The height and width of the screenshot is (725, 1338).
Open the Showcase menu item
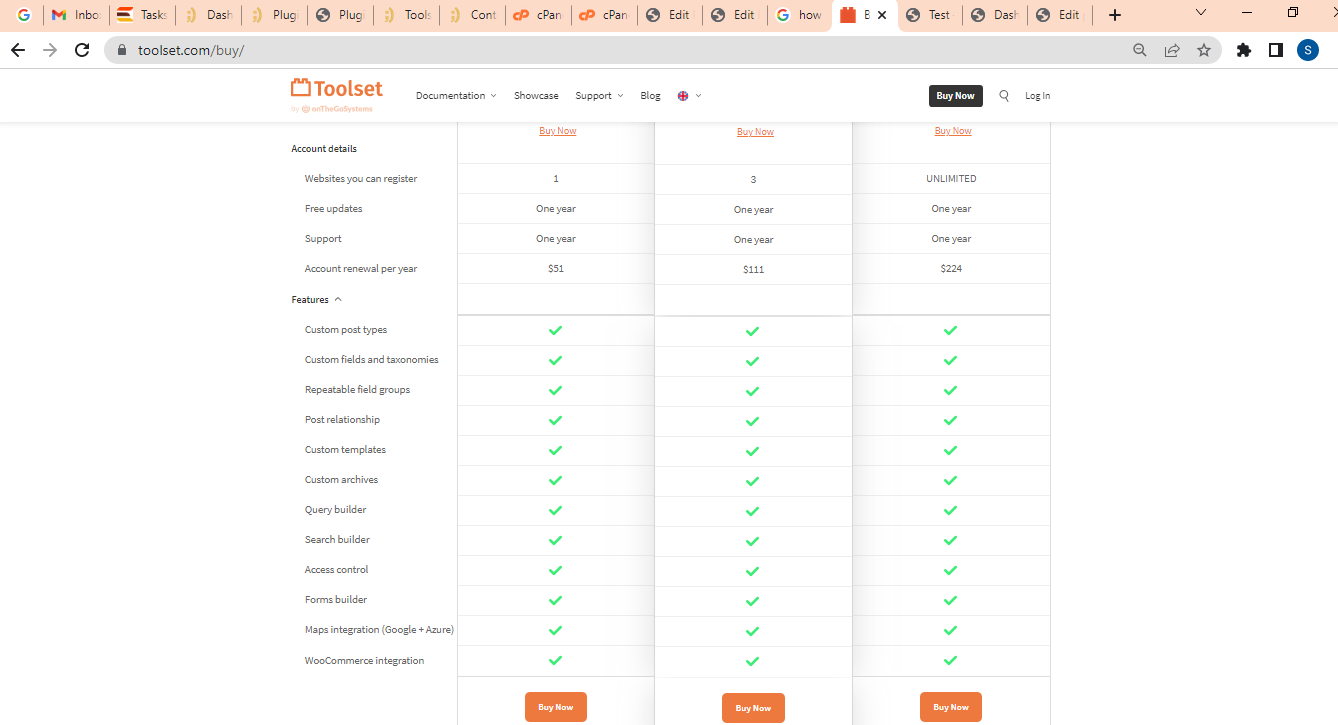click(x=536, y=96)
